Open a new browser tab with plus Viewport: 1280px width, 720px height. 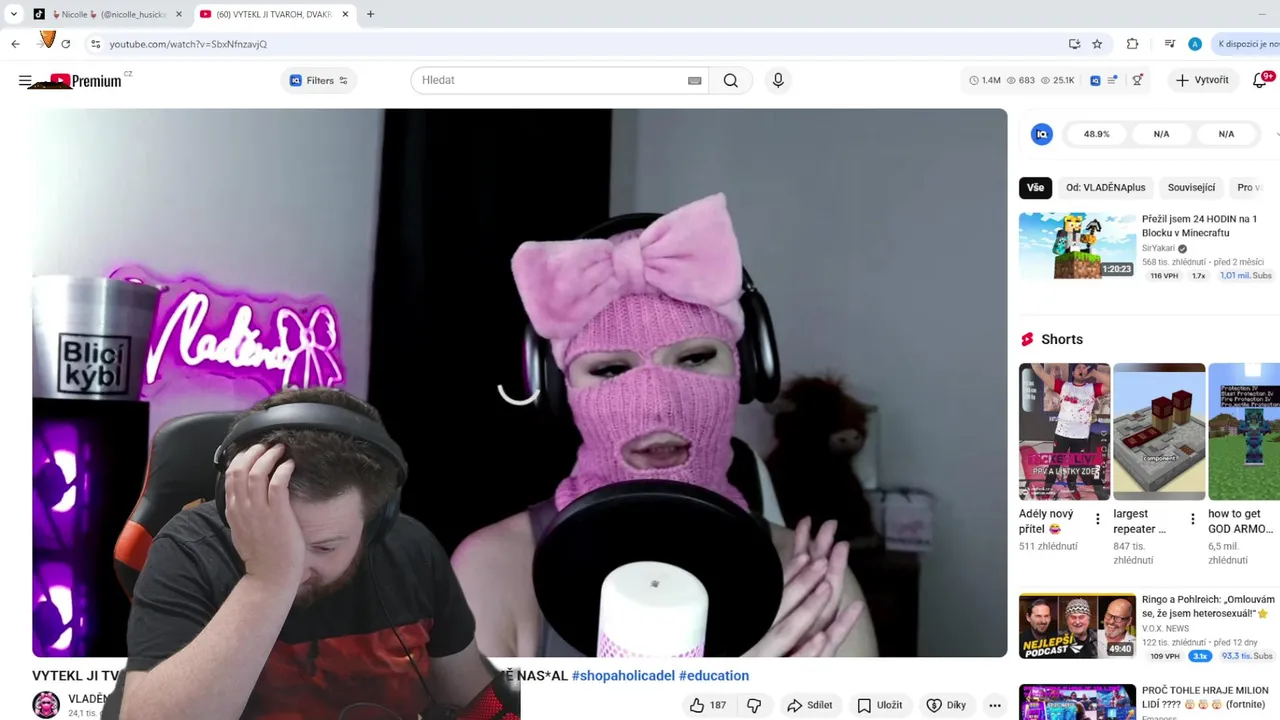tap(370, 15)
